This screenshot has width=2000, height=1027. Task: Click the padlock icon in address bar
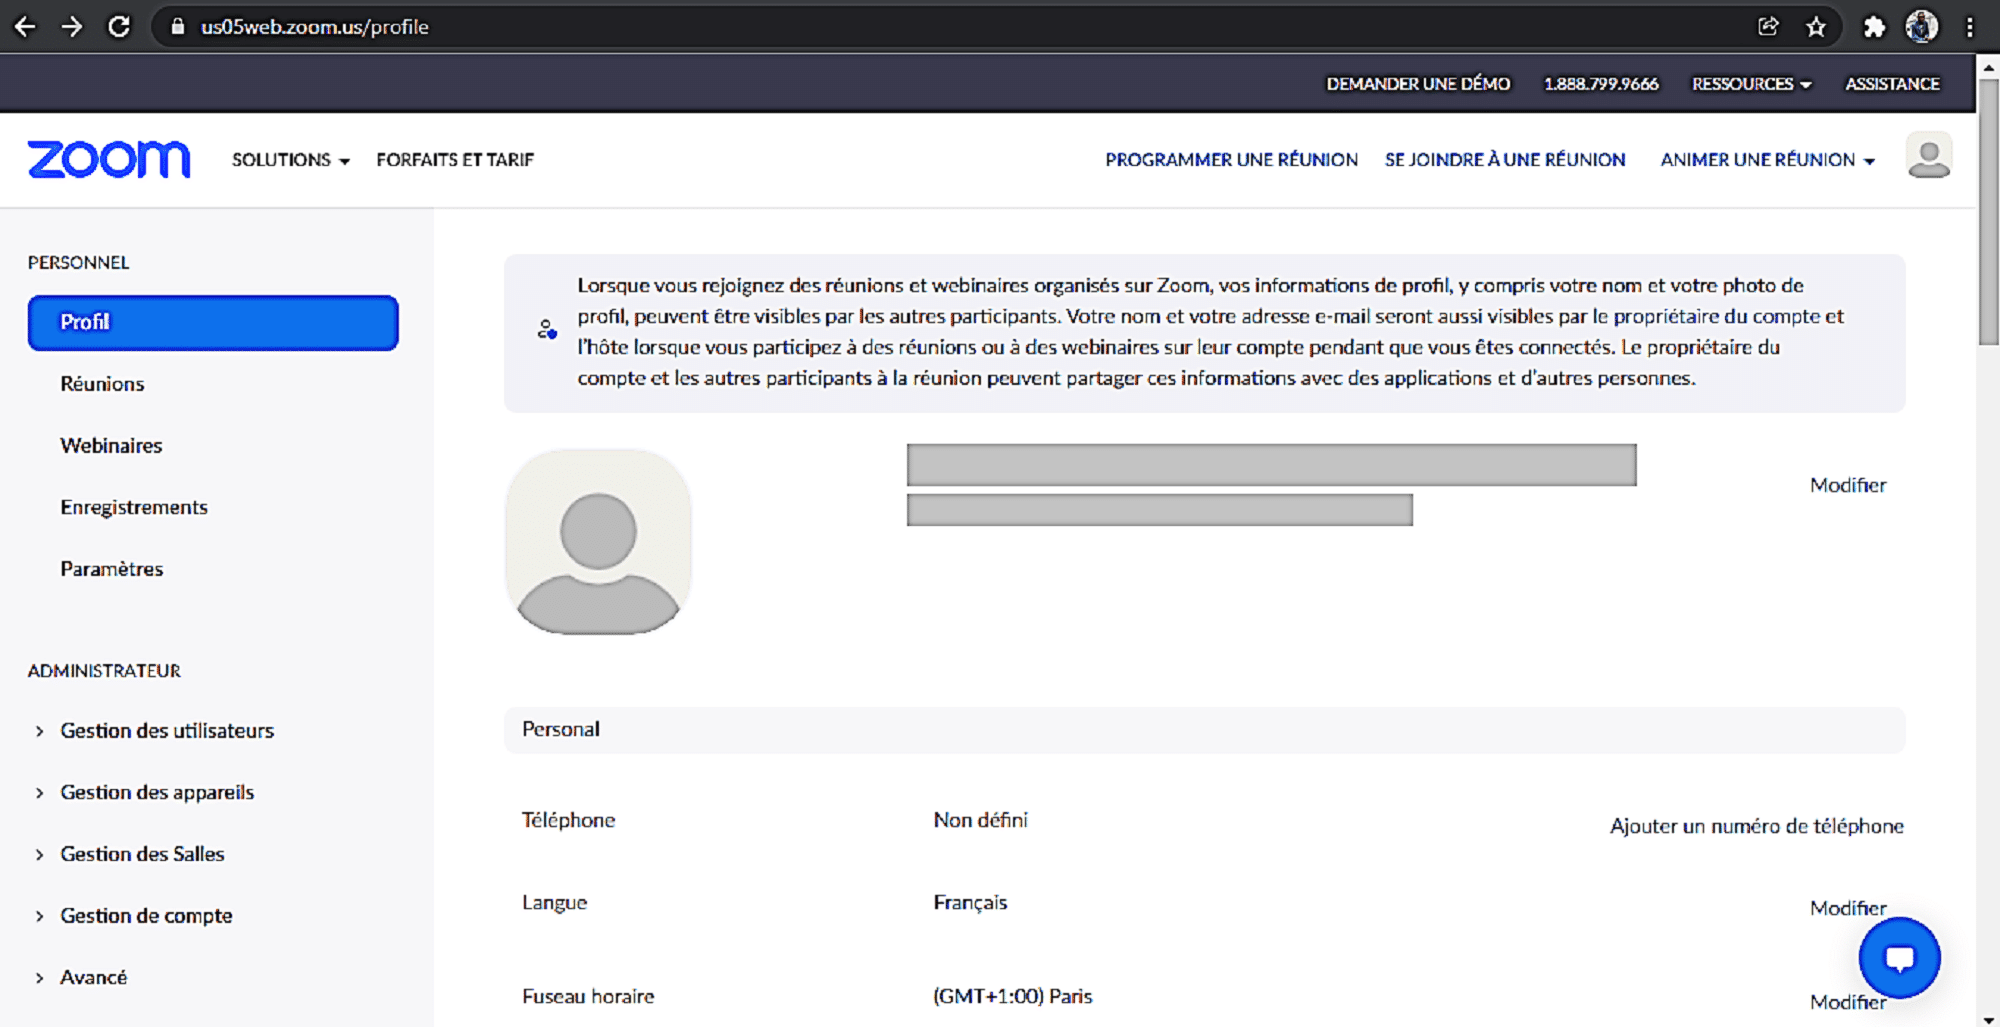tap(178, 27)
